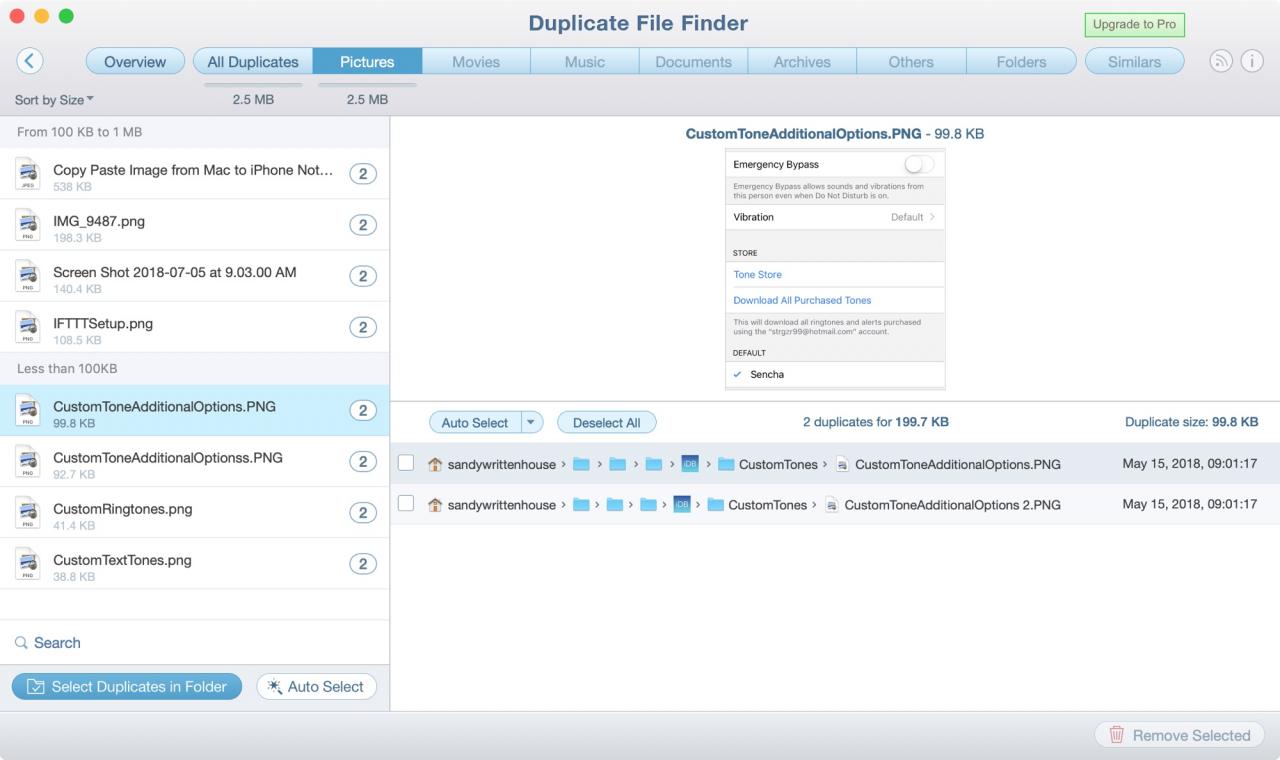Click the Upgrade to Pro button
This screenshot has width=1280, height=760.
click(1134, 25)
